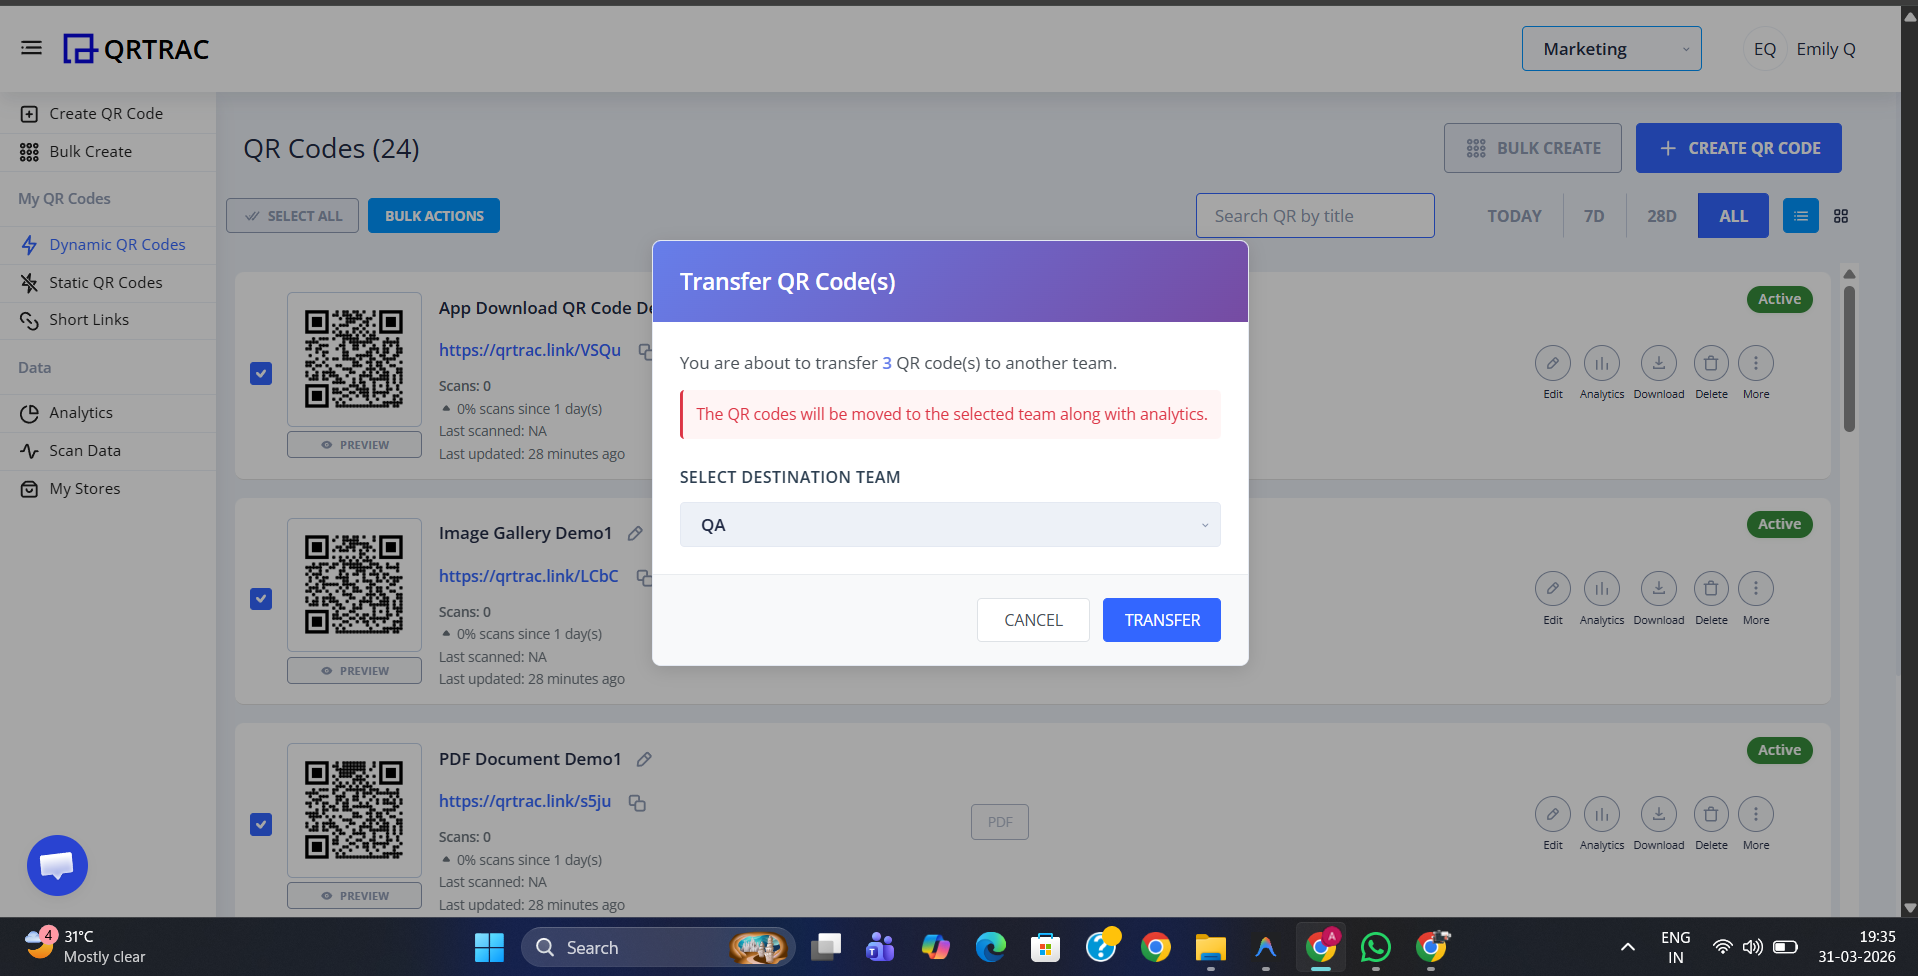1918x976 pixels.
Task: Open the Dynamic QR Codes sidebar section
Action: tap(117, 244)
